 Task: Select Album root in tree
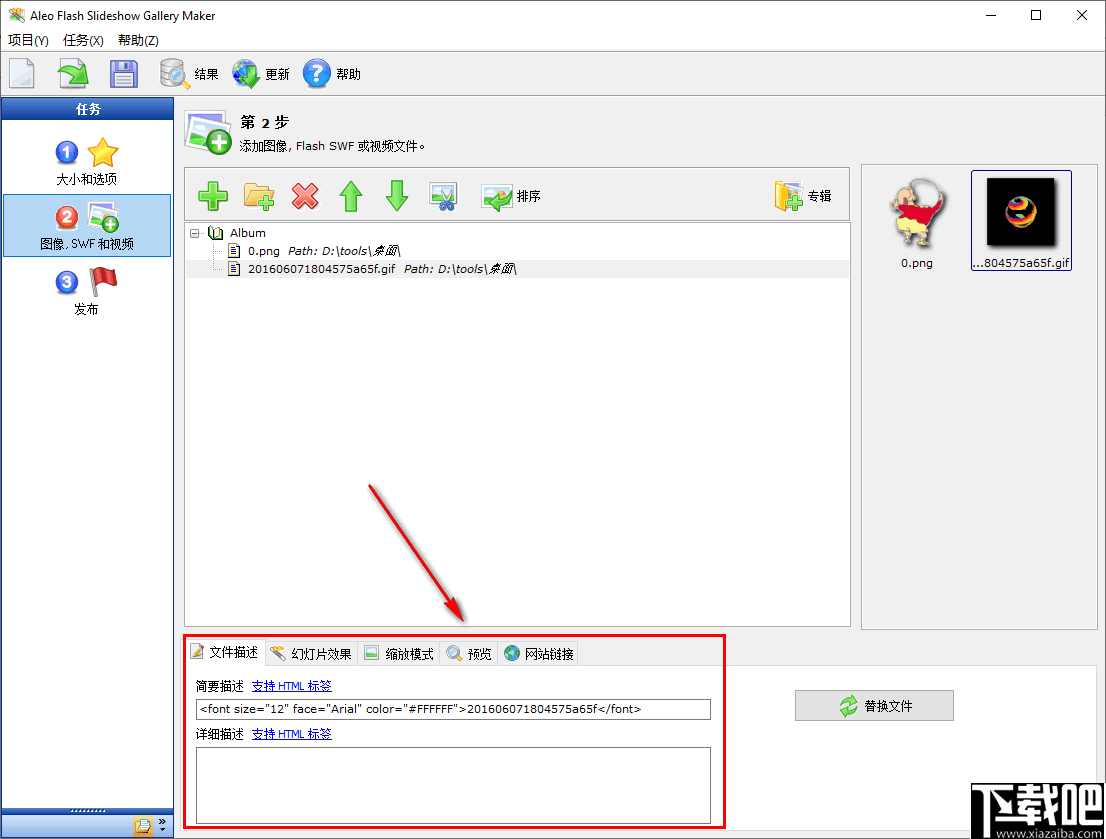tap(248, 233)
